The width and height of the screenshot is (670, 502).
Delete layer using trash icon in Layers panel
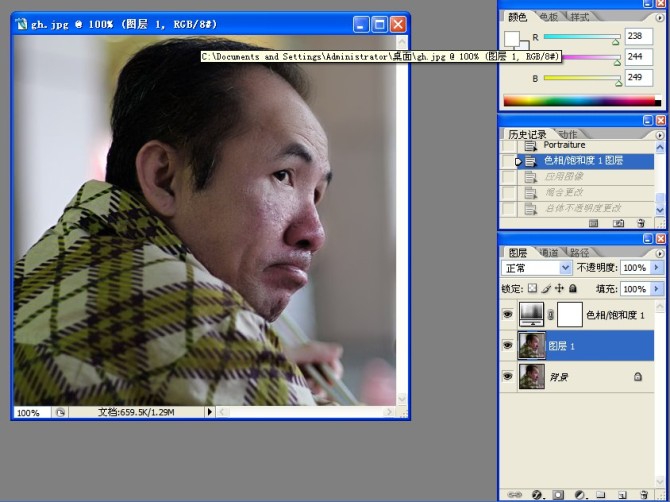(x=643, y=494)
